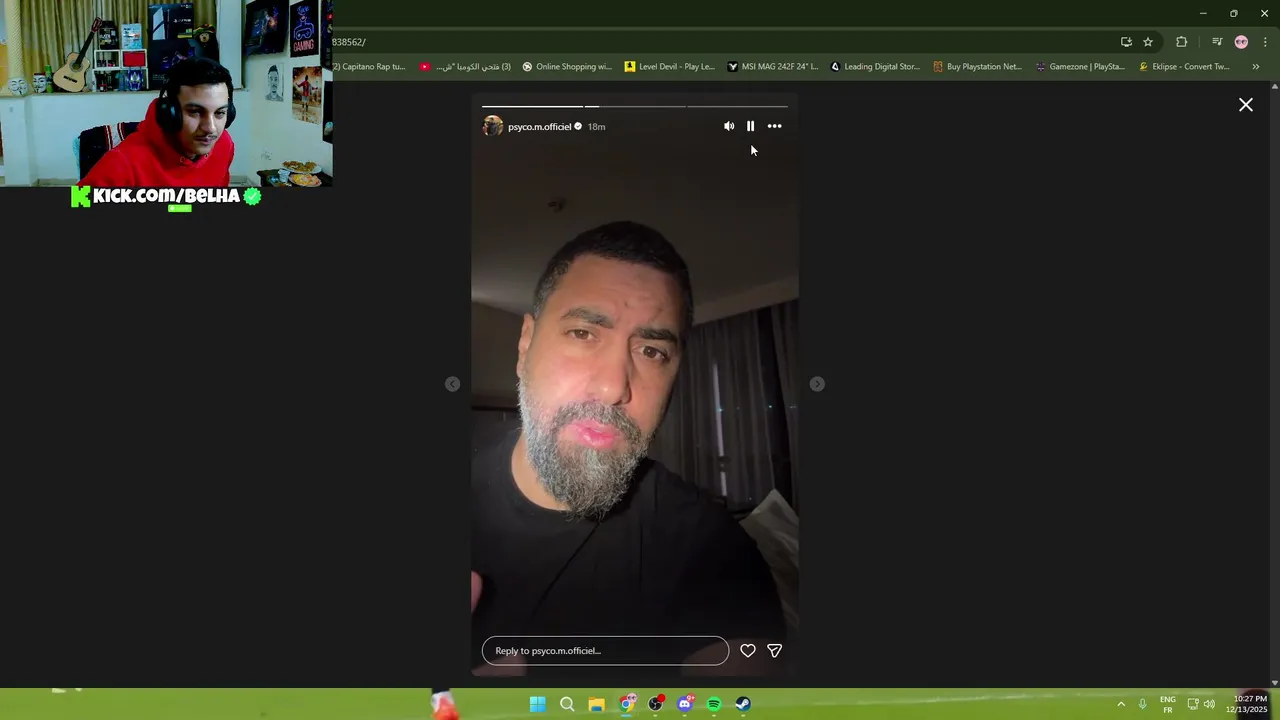Image resolution: width=1280 pixels, height=720 pixels.
Task: Click the microphone tray icon
Action: (x=1142, y=704)
